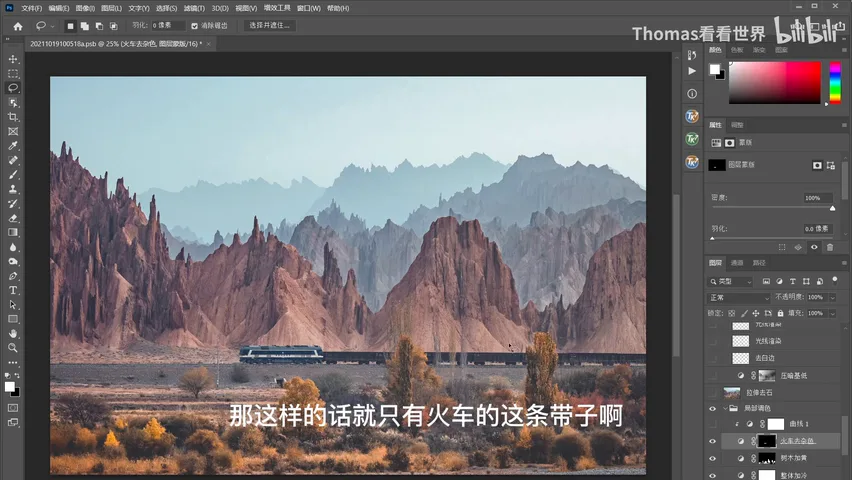
Task: Select the Hand tool
Action: [x=13, y=334]
